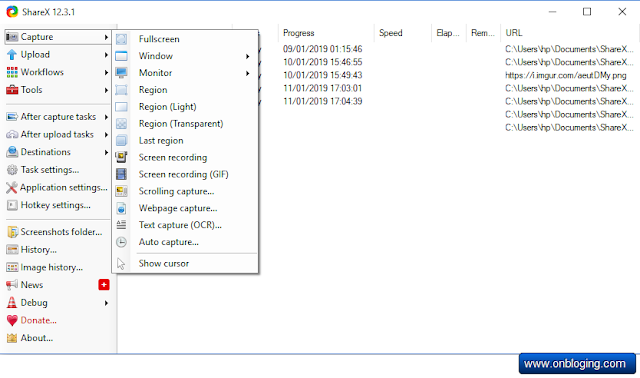This screenshot has width=640, height=378.
Task: Click the Capture camera icon in sidebar
Action: (x=12, y=37)
